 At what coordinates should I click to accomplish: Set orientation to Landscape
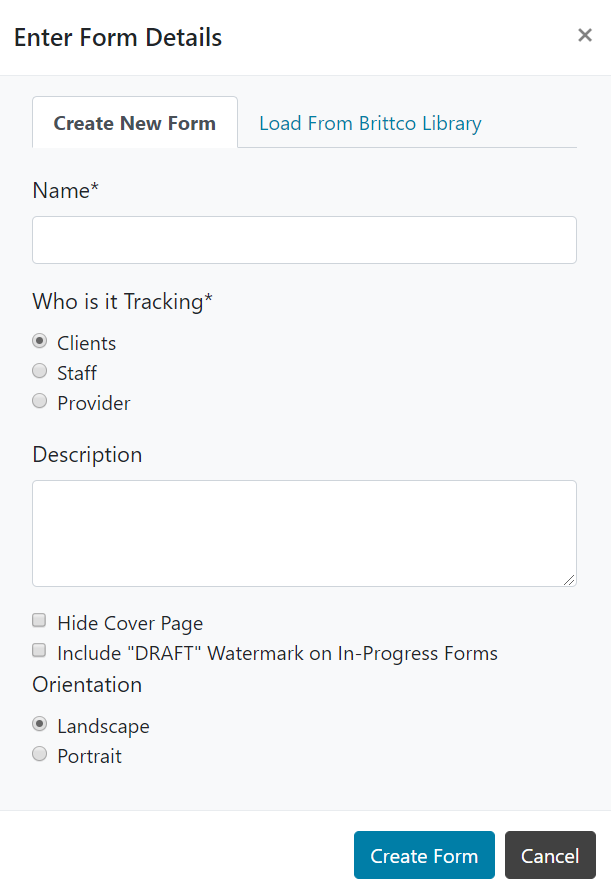click(40, 724)
